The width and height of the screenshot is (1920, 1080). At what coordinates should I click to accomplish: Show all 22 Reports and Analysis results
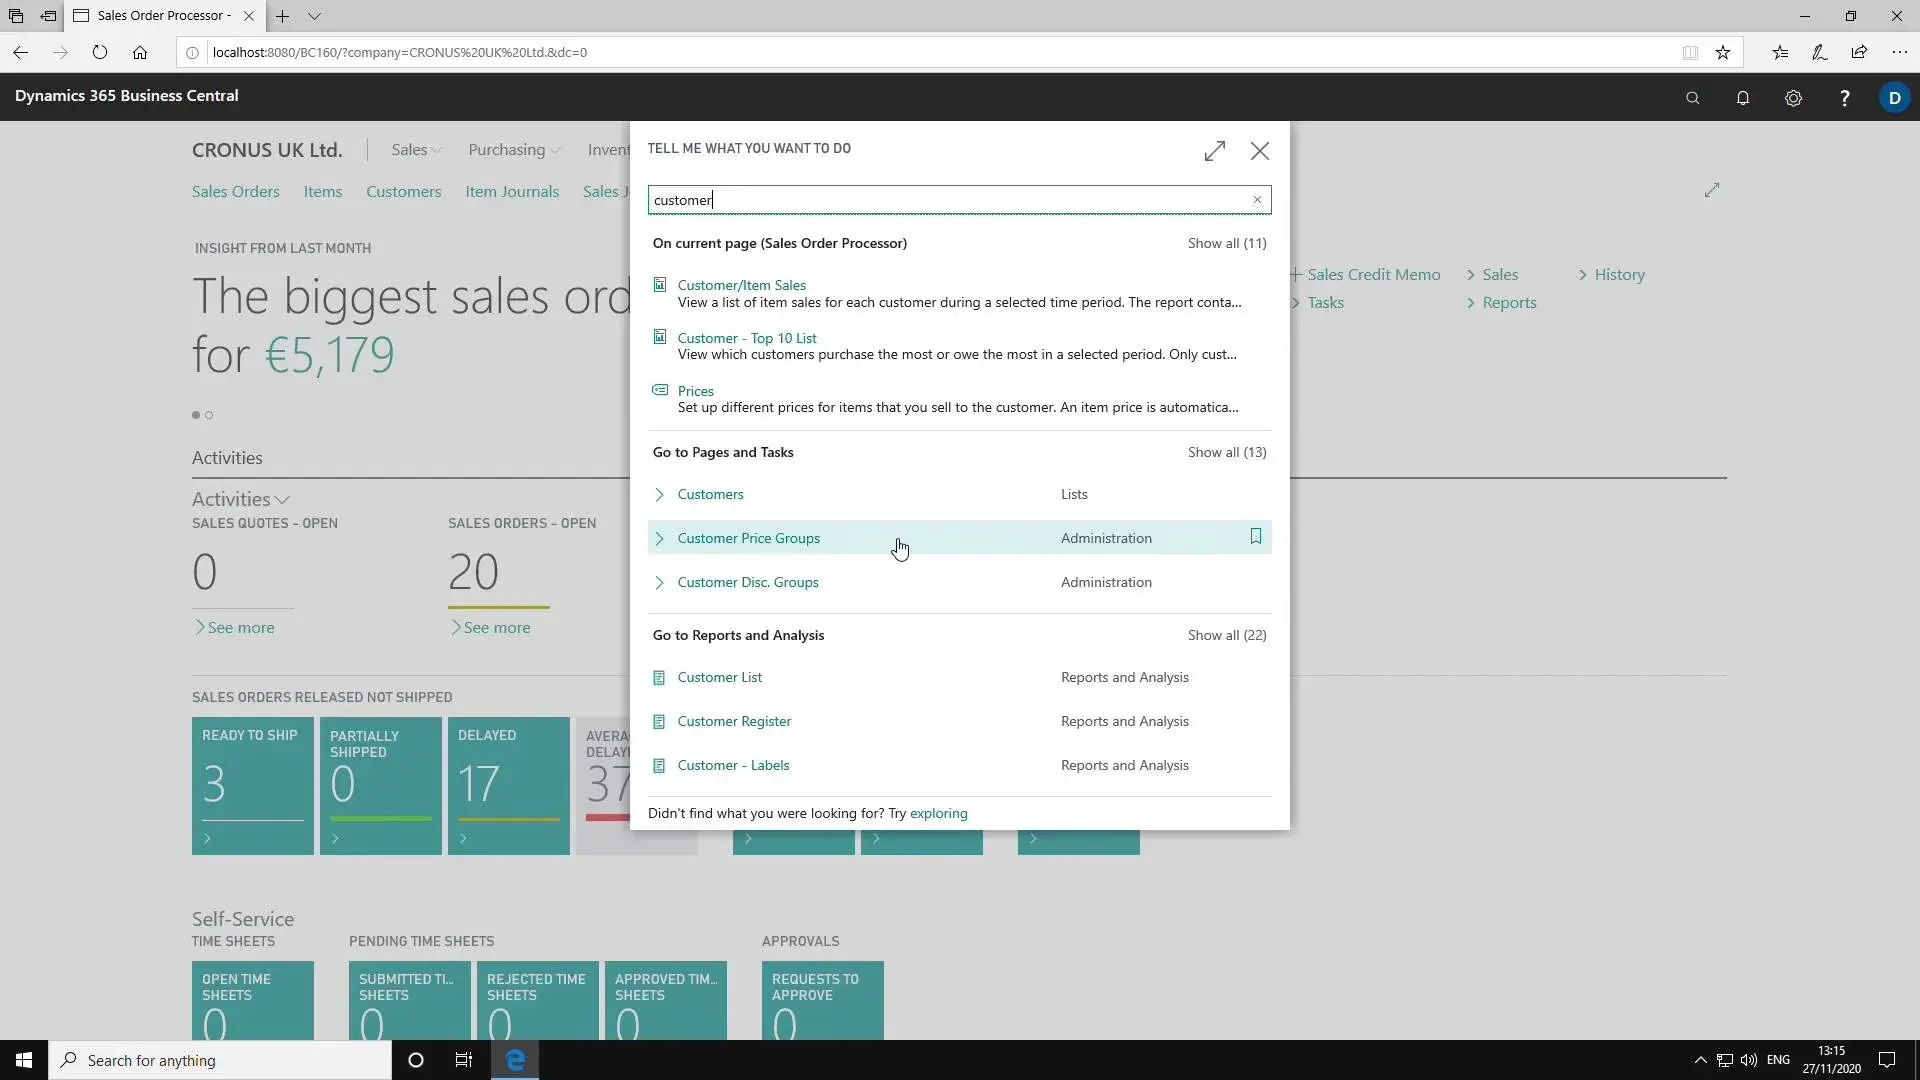point(1226,636)
